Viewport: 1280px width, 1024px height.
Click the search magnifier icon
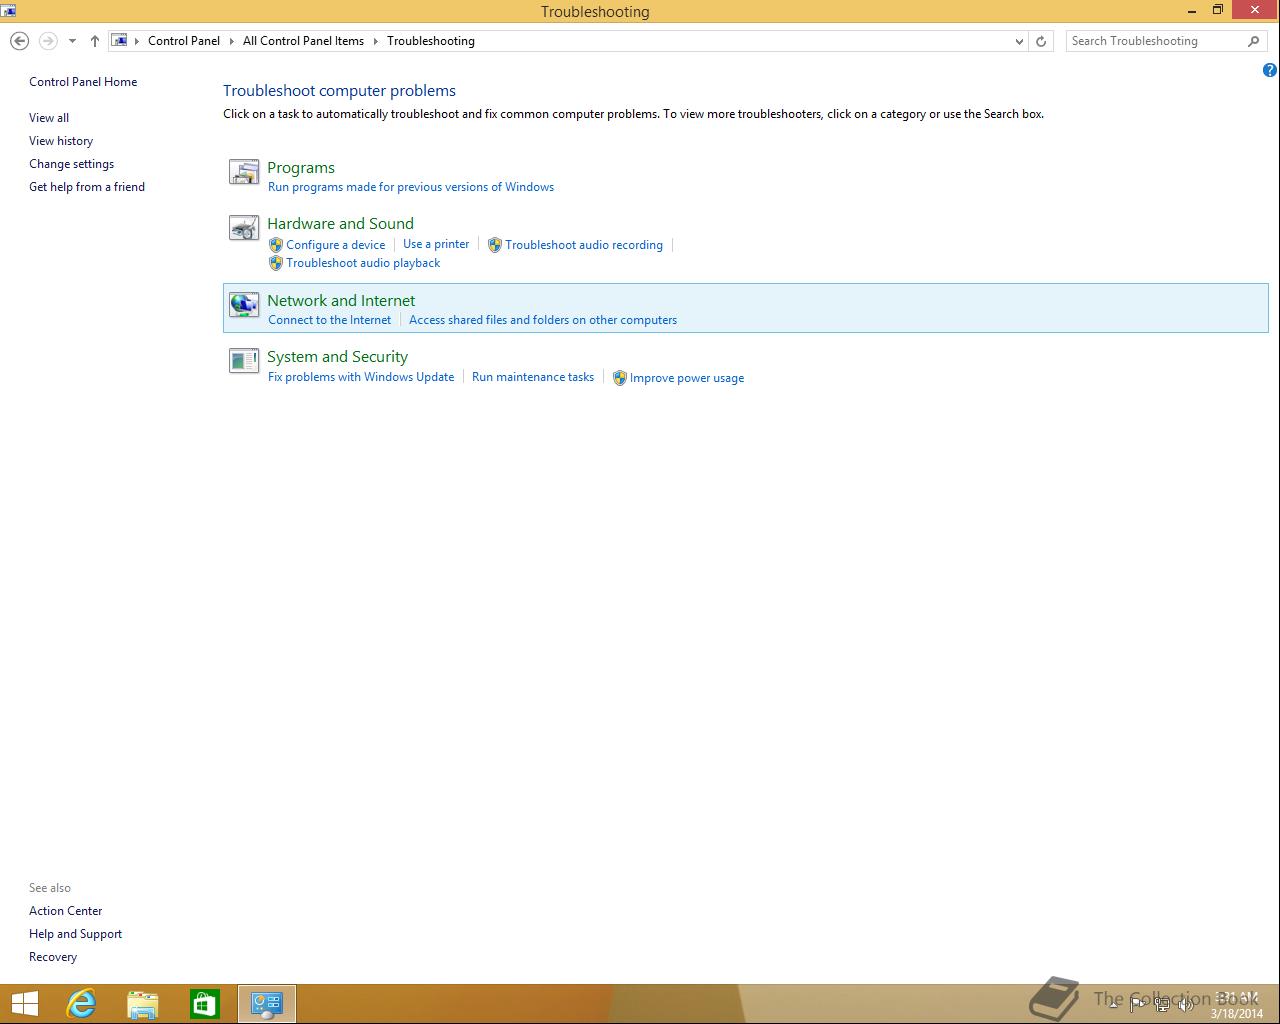click(x=1253, y=41)
